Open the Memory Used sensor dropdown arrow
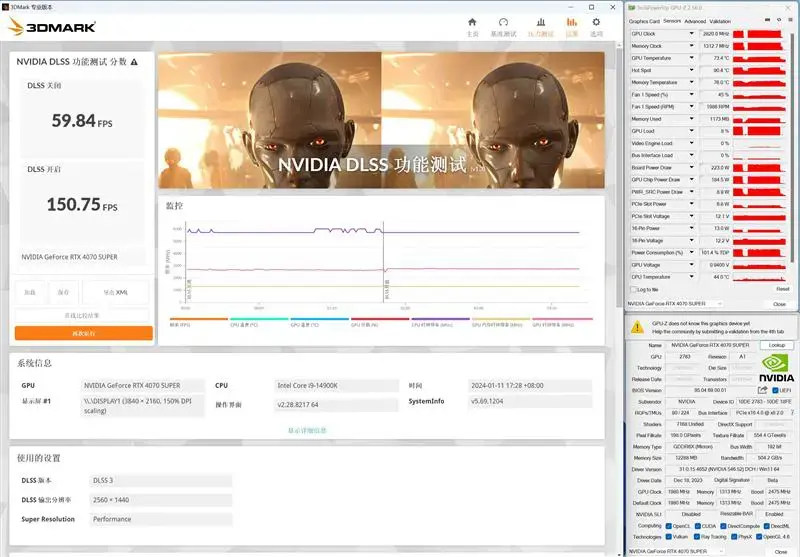Viewport: 800px width, 557px height. tap(691, 119)
